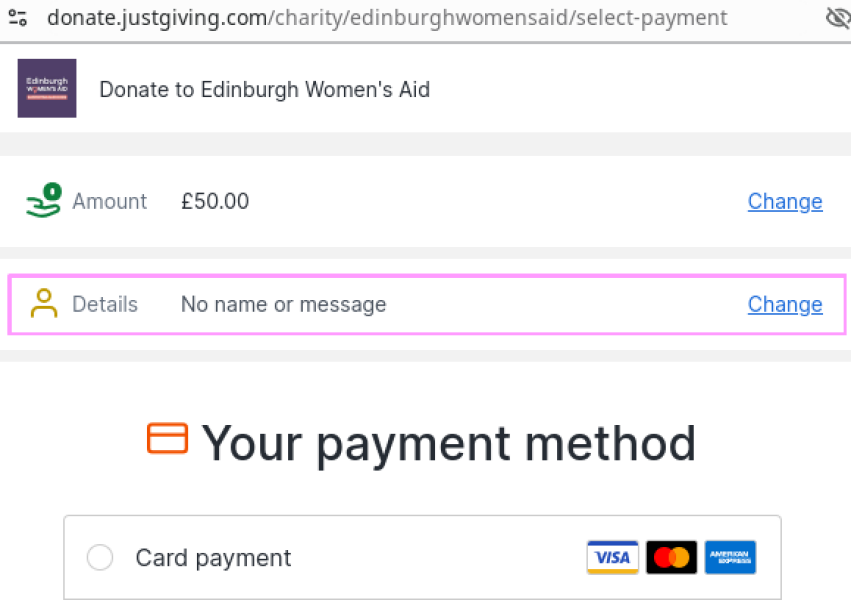Click the yellow person icon beside Details
Screen dimensions: 851x600
pyautogui.click(x=44, y=304)
